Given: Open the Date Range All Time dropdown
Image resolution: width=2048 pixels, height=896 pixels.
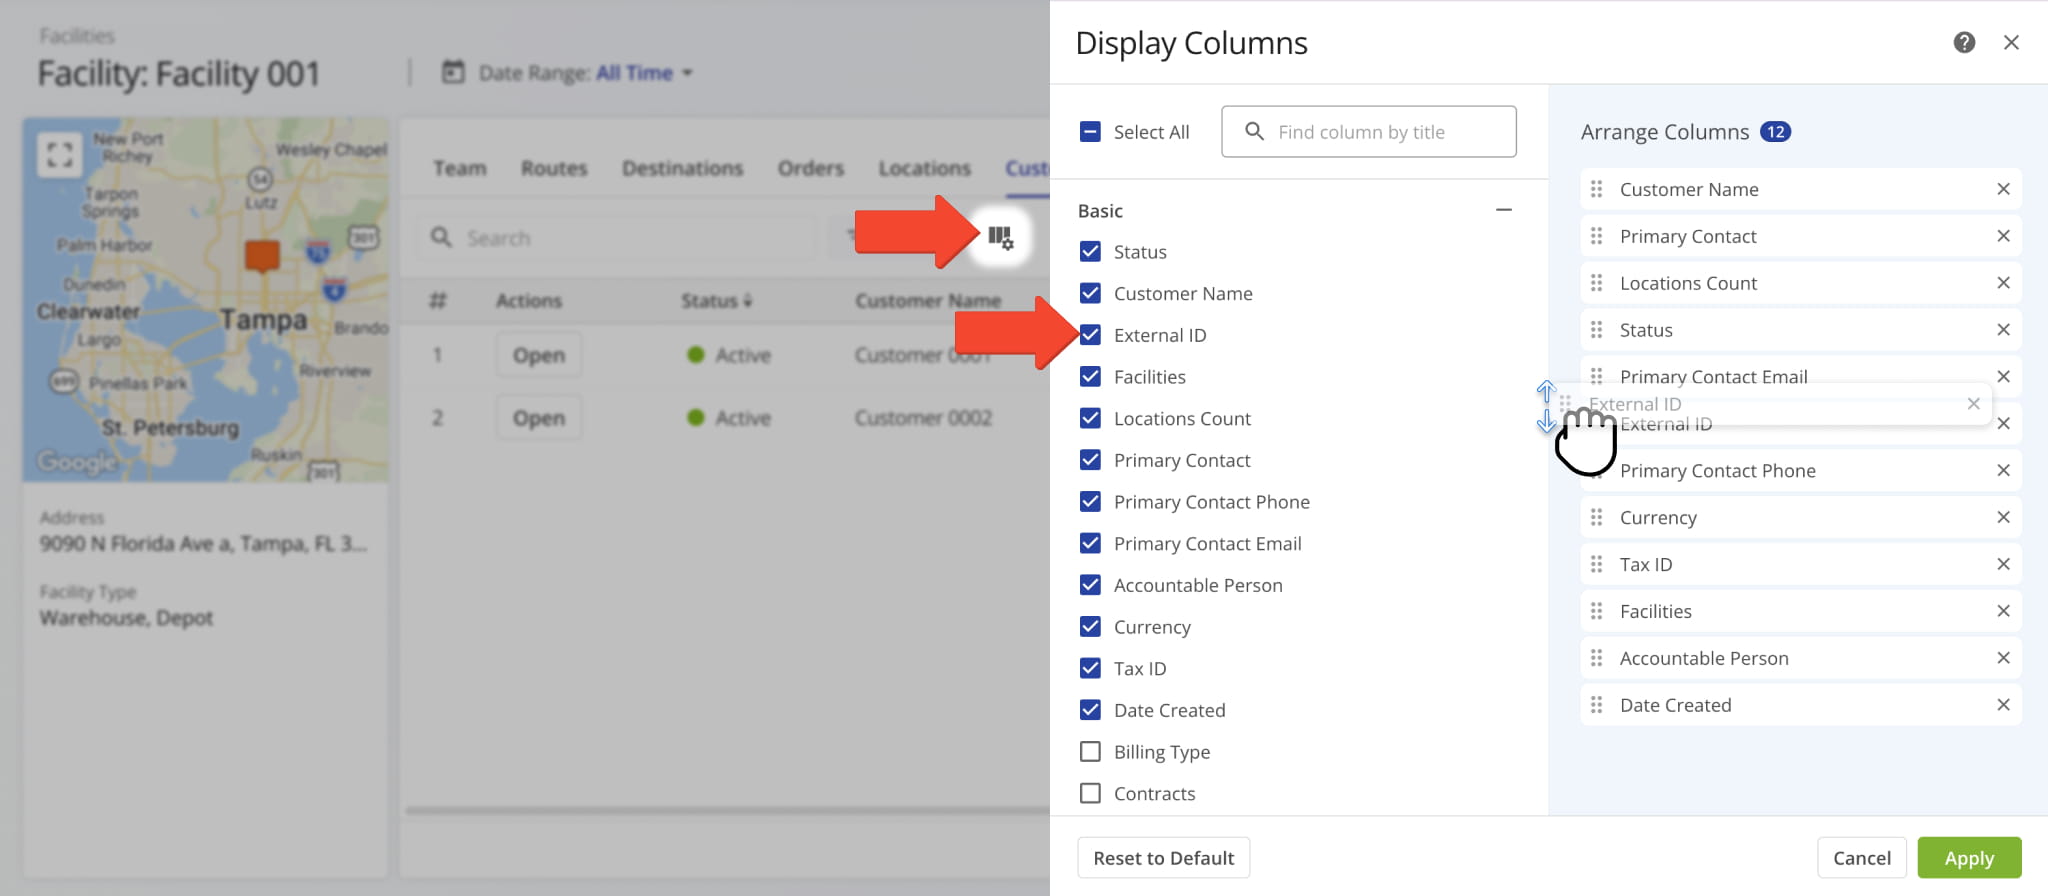Looking at the screenshot, I should 644,73.
